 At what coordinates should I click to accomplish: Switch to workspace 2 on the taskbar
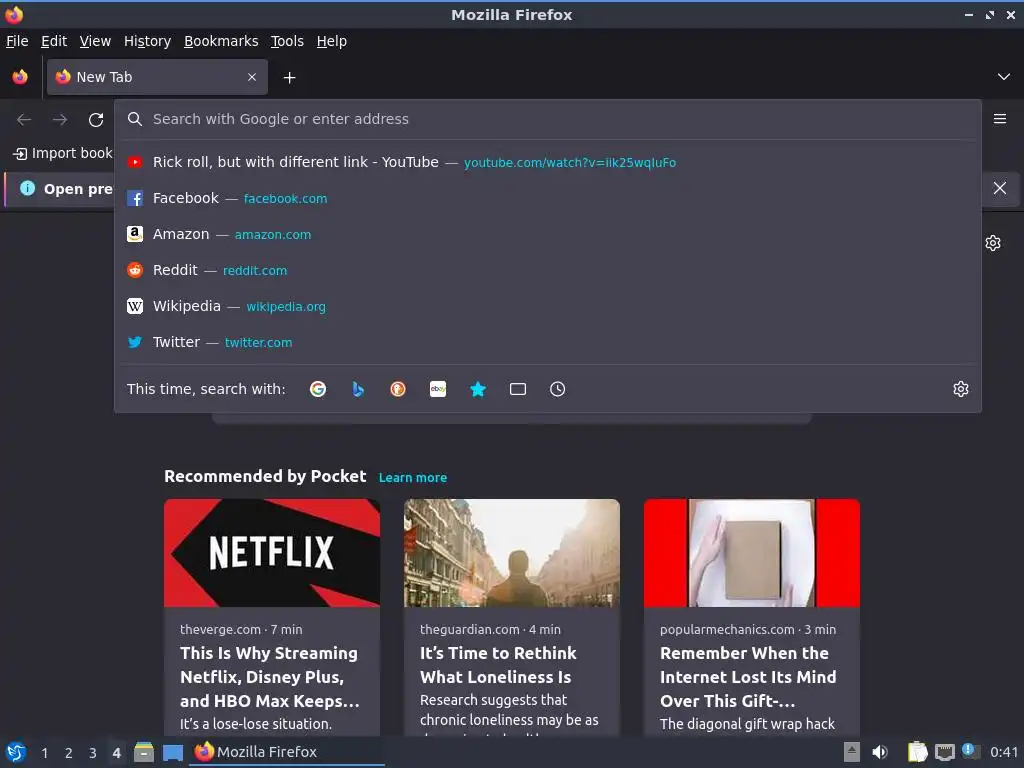point(69,753)
